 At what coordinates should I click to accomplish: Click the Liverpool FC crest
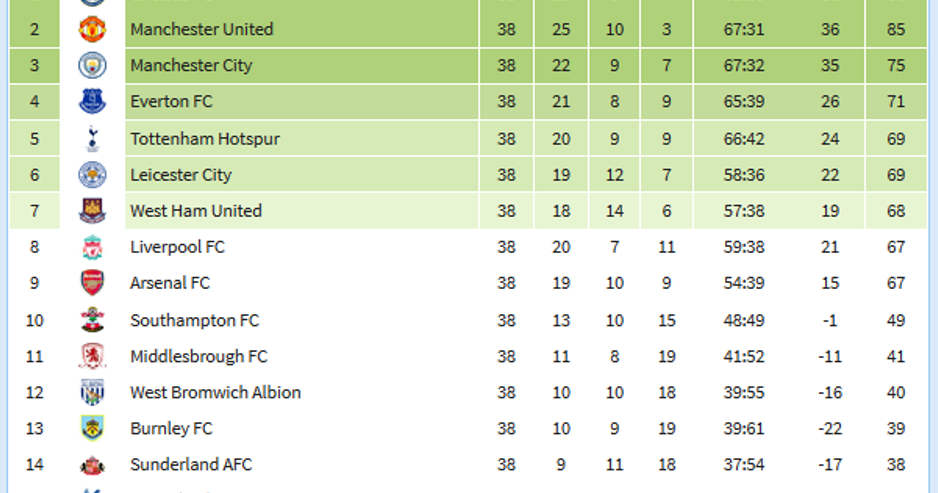[x=92, y=247]
